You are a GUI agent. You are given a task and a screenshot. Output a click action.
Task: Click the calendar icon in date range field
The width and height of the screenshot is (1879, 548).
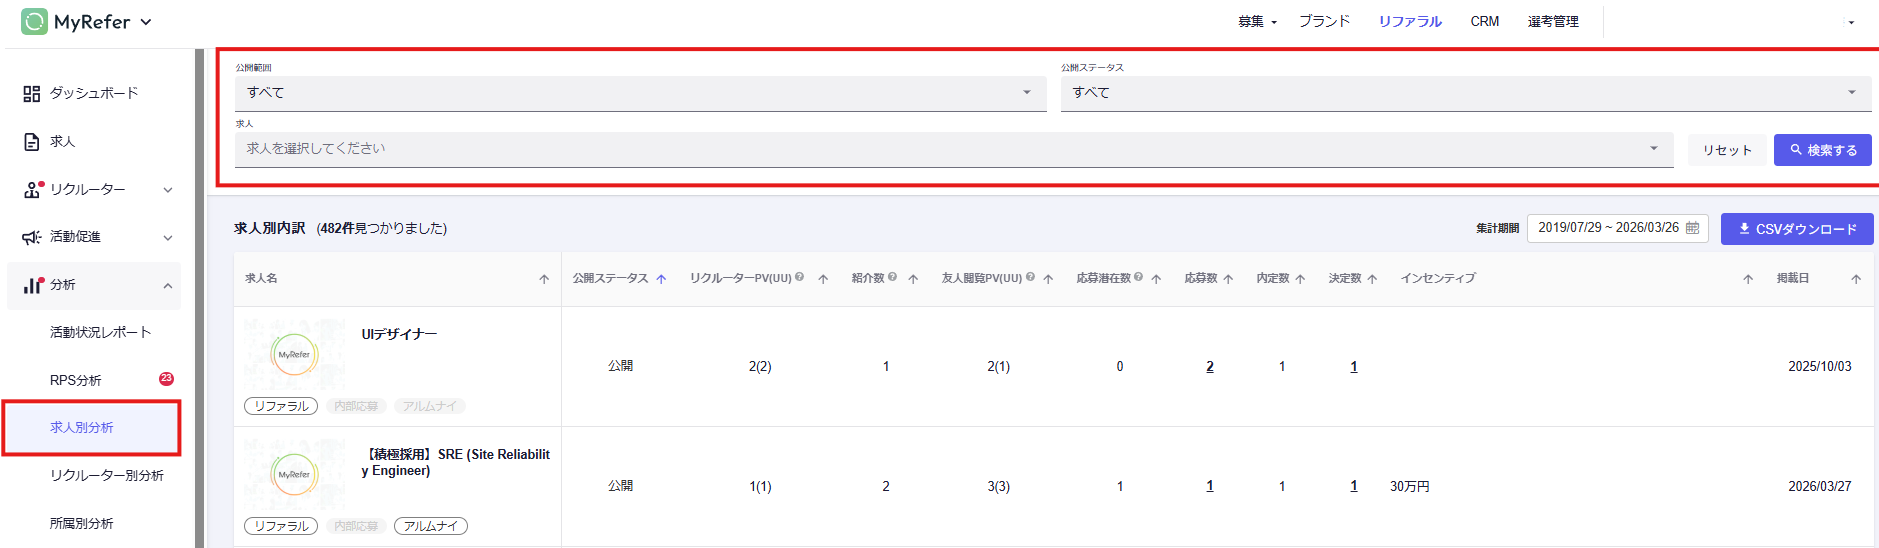pyautogui.click(x=1692, y=228)
